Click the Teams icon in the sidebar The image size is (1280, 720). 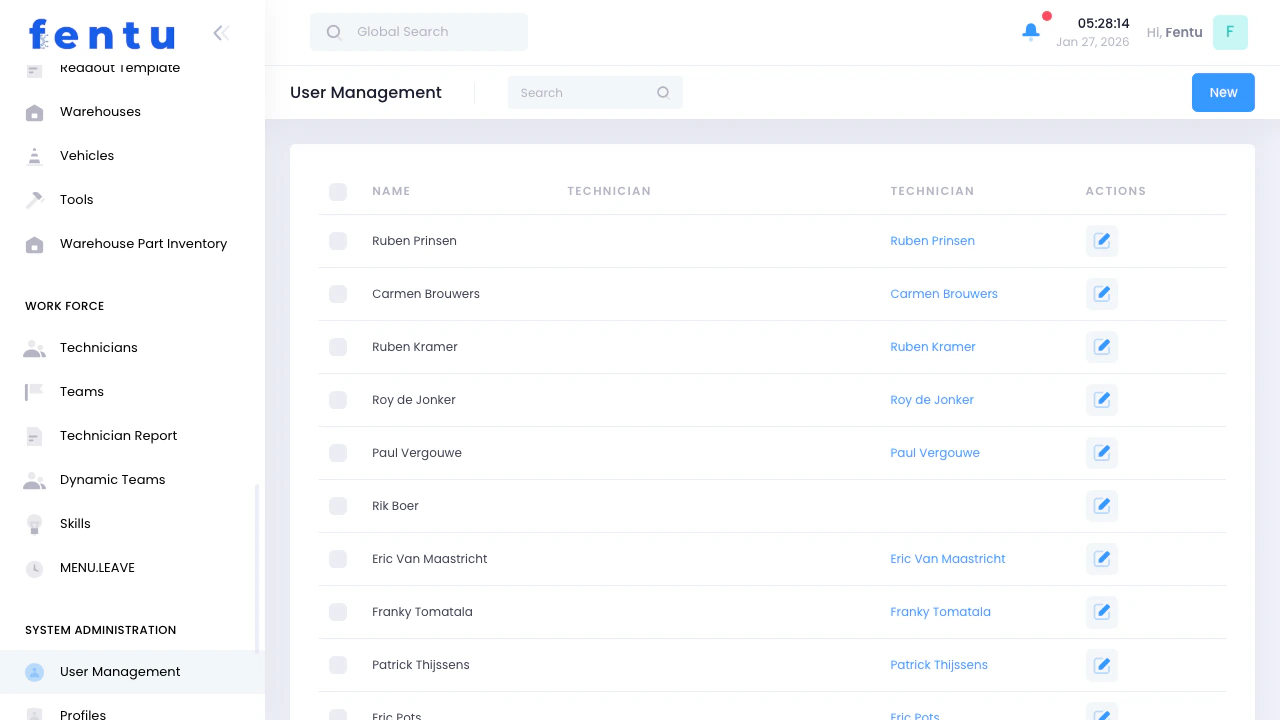(x=34, y=391)
